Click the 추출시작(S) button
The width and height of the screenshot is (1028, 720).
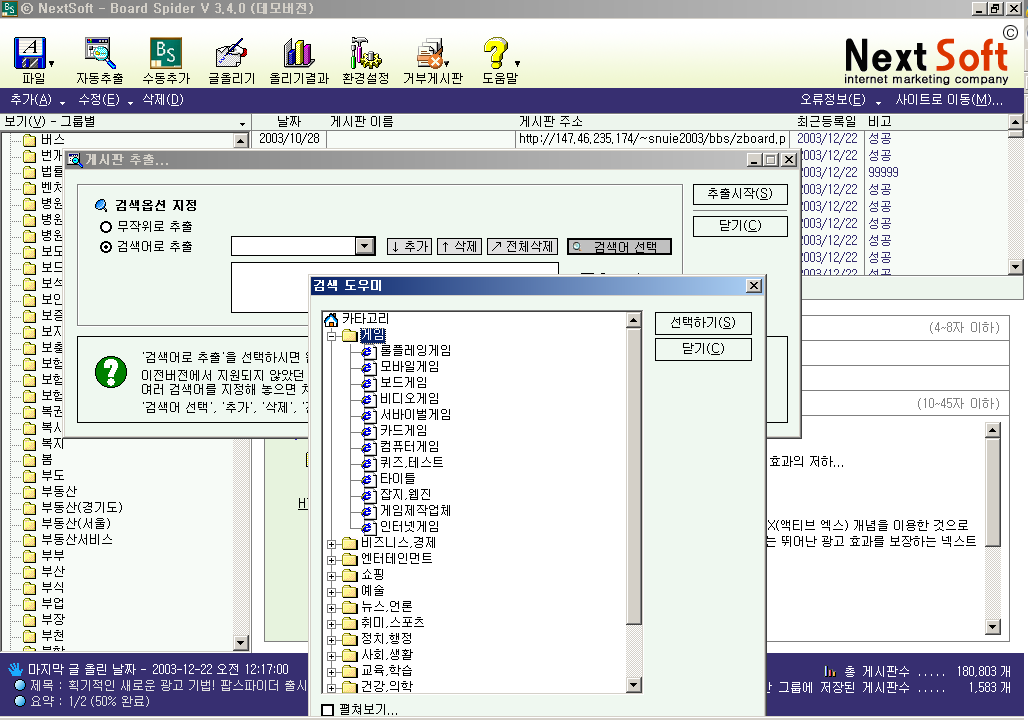[x=739, y=194]
